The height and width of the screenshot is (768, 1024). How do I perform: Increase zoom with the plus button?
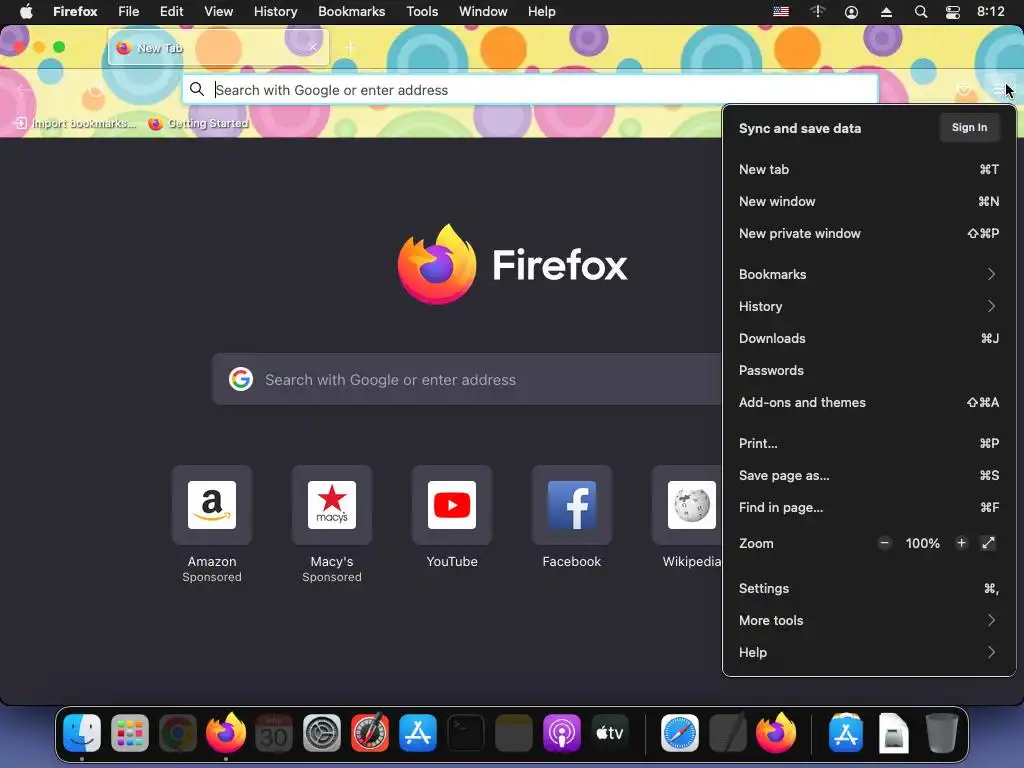tap(961, 543)
